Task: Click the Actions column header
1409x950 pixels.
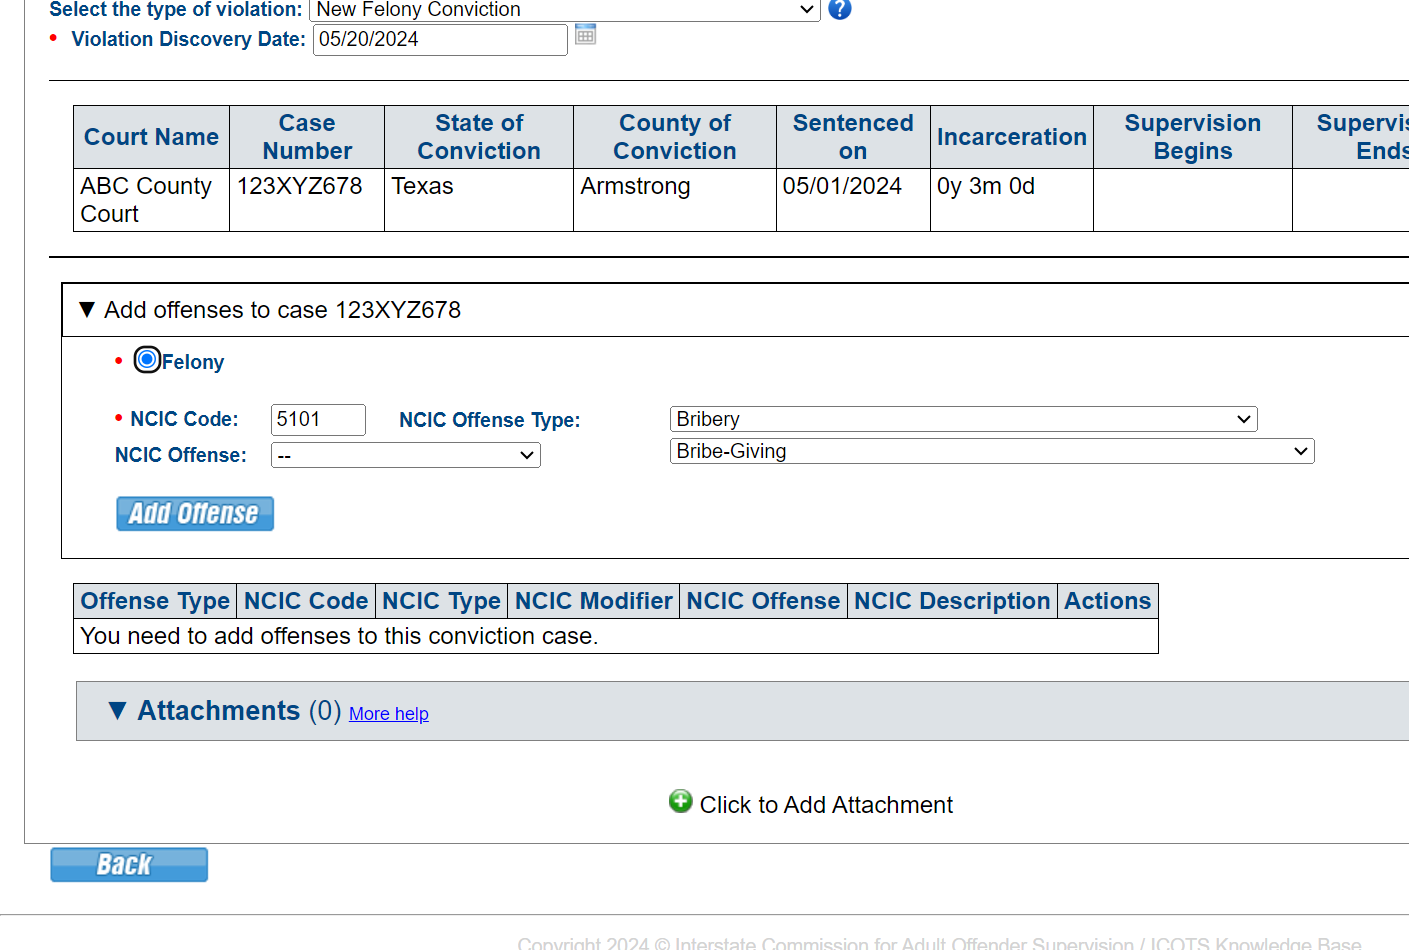Action: click(x=1108, y=601)
